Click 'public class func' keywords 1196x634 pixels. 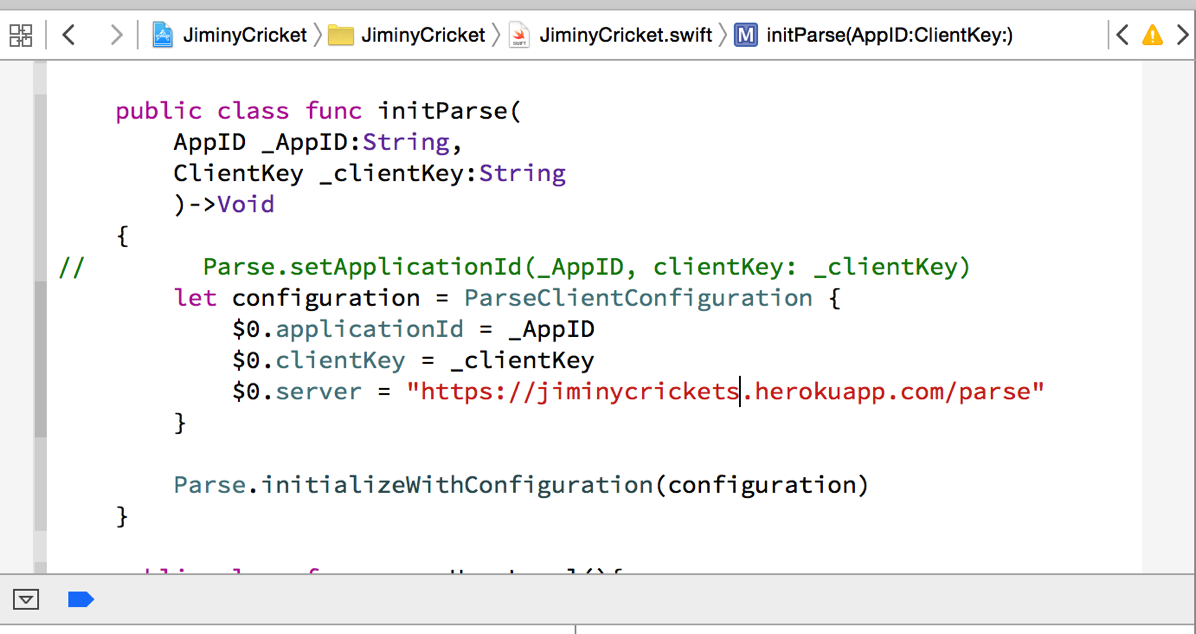pos(239,111)
